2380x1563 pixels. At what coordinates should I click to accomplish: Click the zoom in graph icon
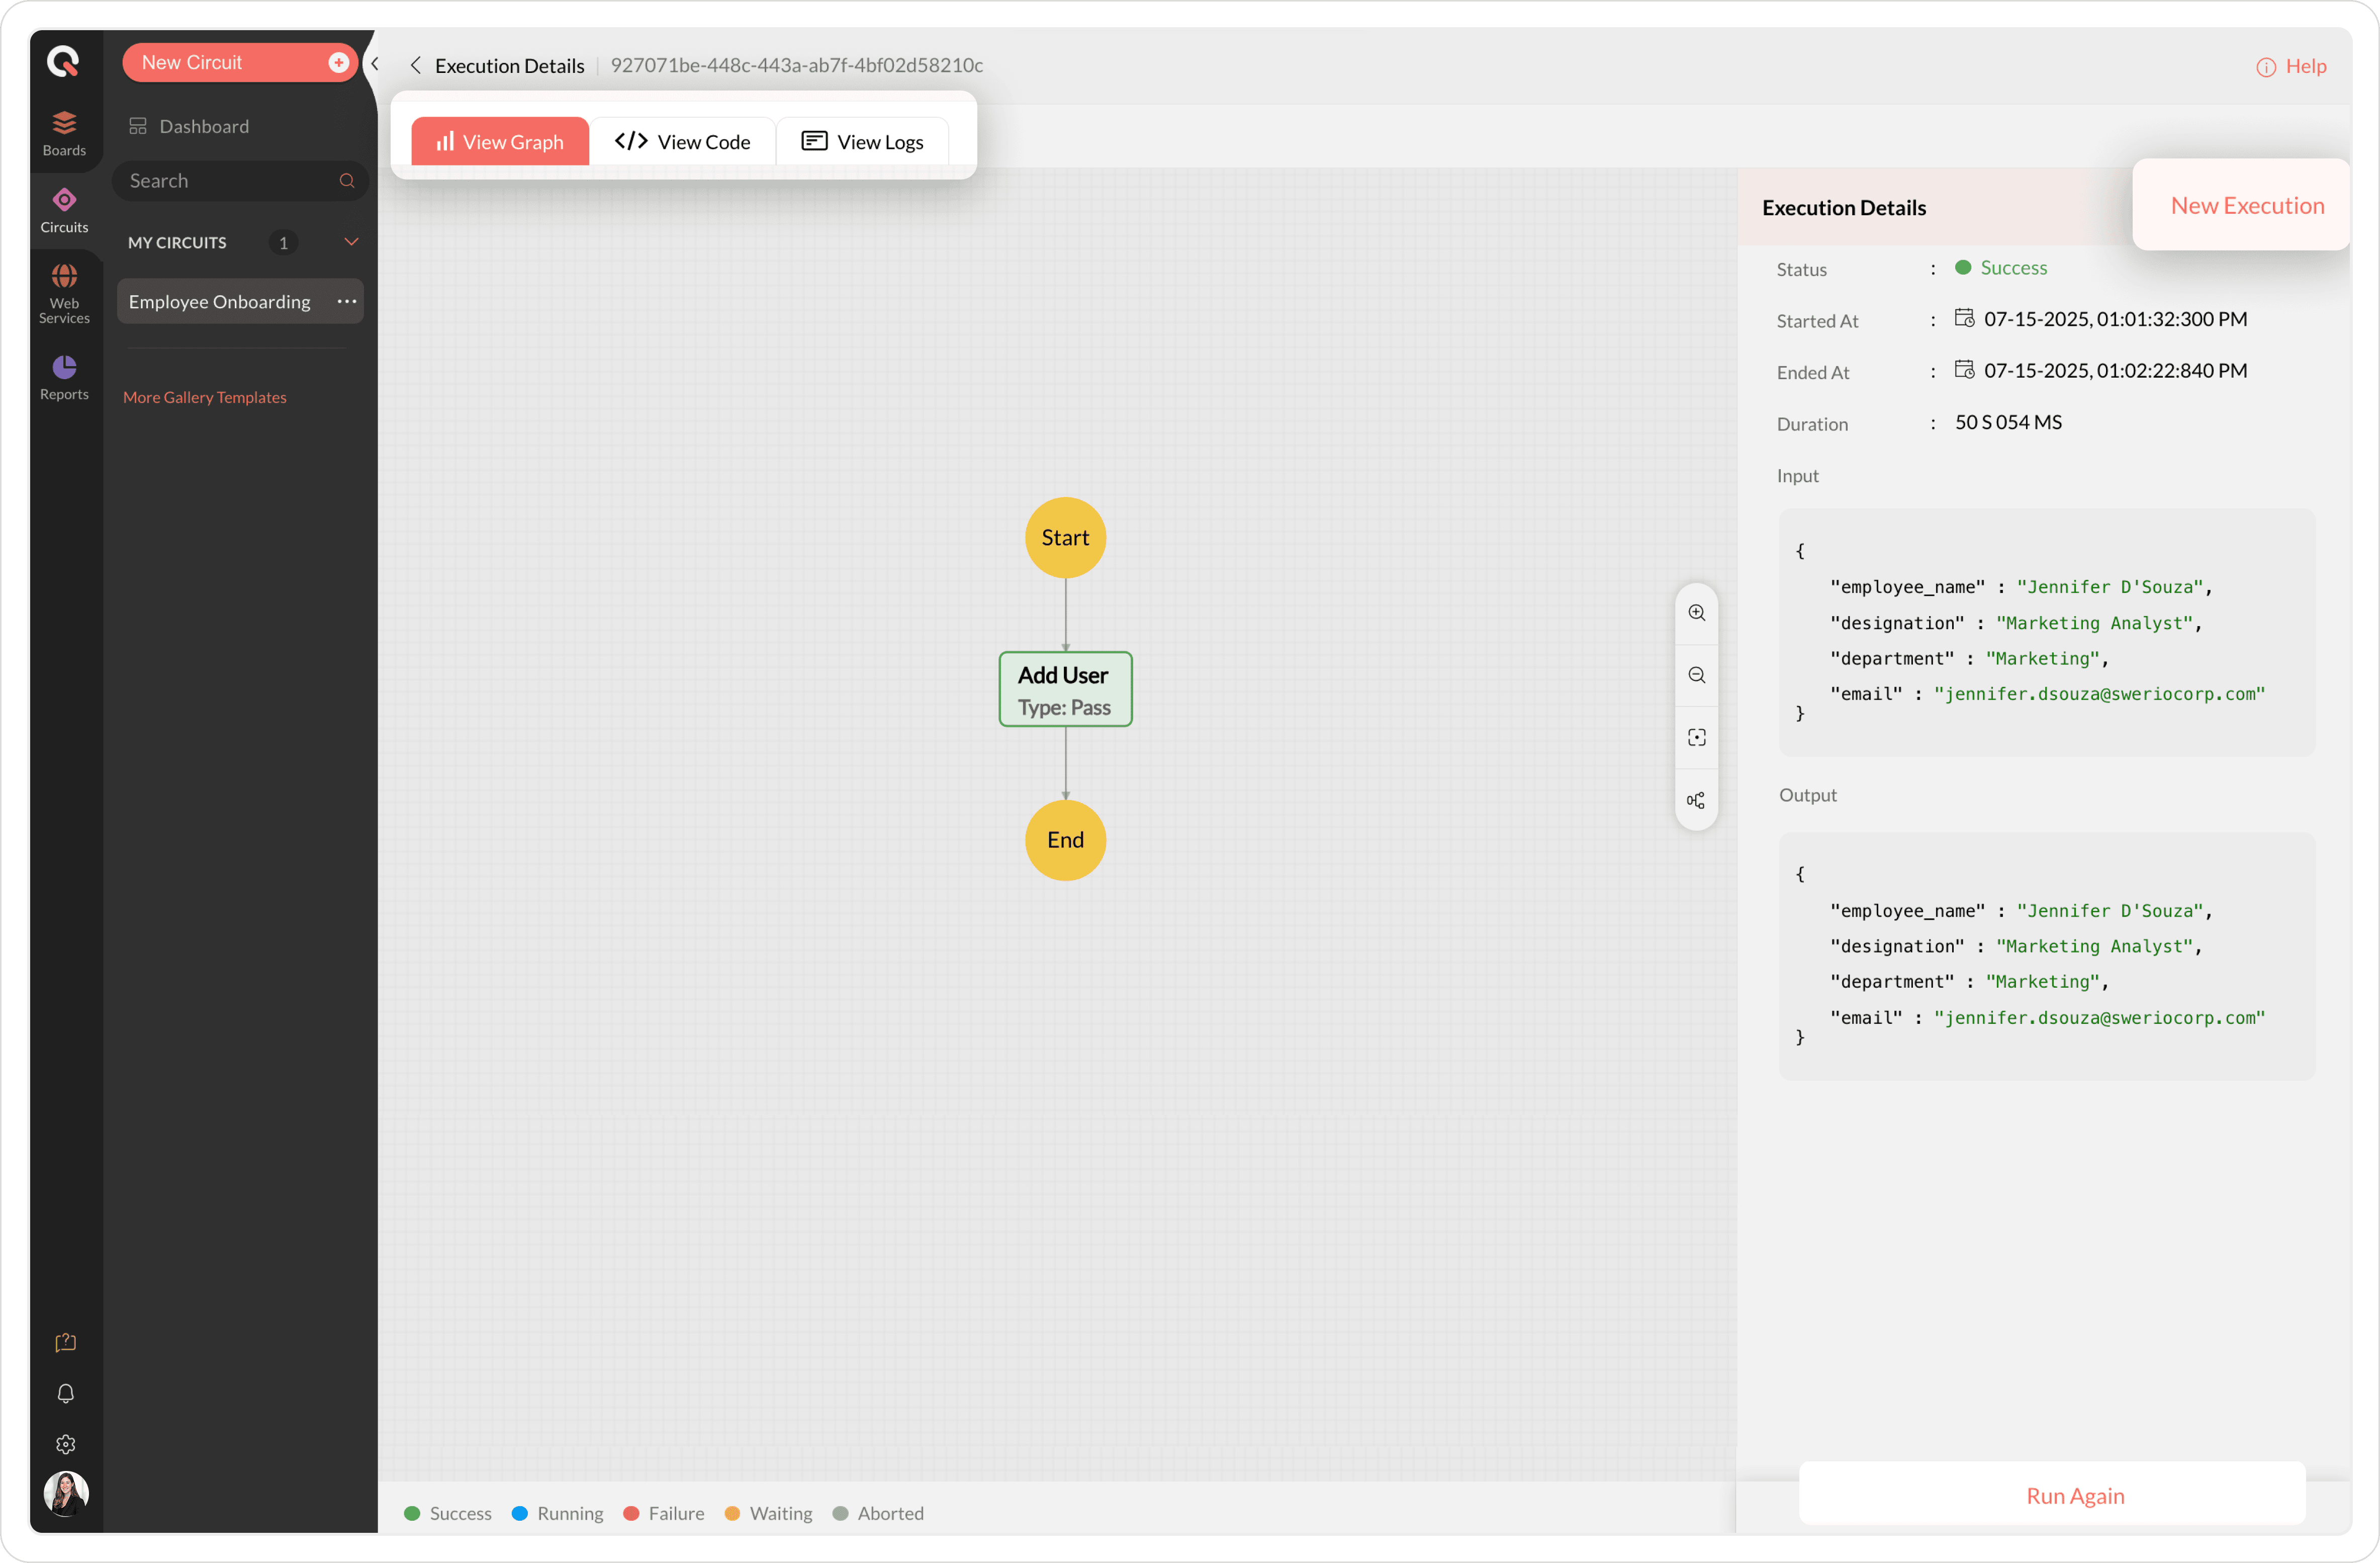[1696, 613]
